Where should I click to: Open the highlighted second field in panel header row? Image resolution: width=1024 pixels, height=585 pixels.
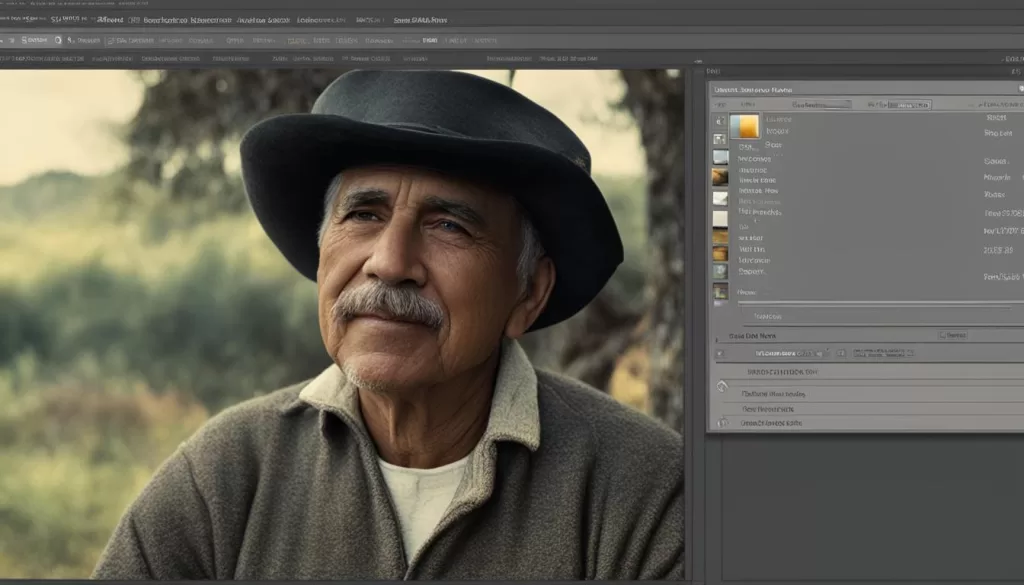(x=909, y=104)
